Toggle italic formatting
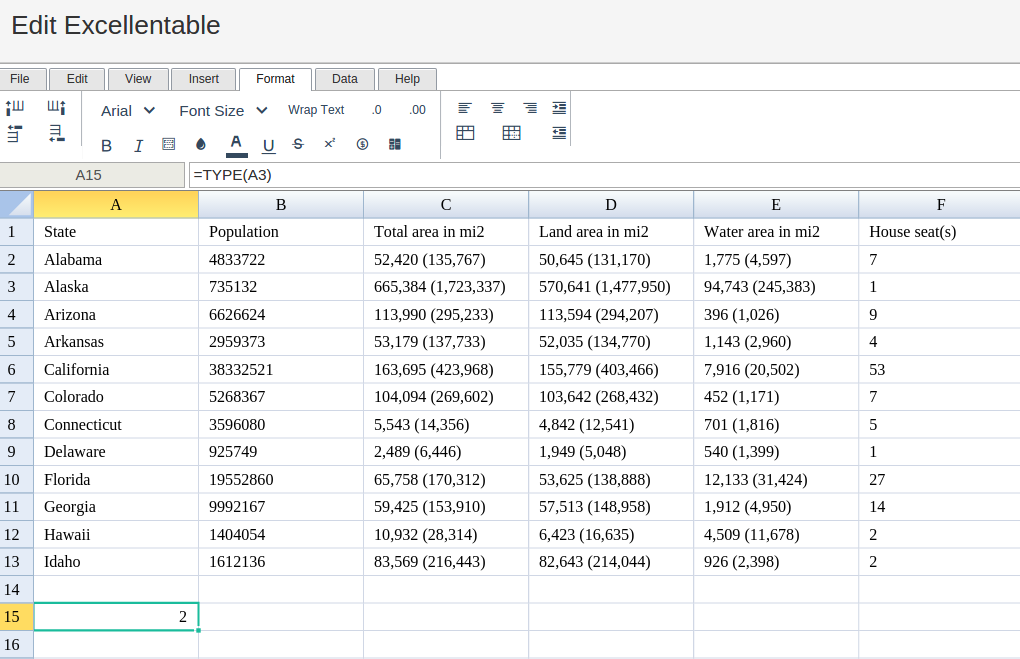Screen dimensions: 1020x659 pos(138,145)
